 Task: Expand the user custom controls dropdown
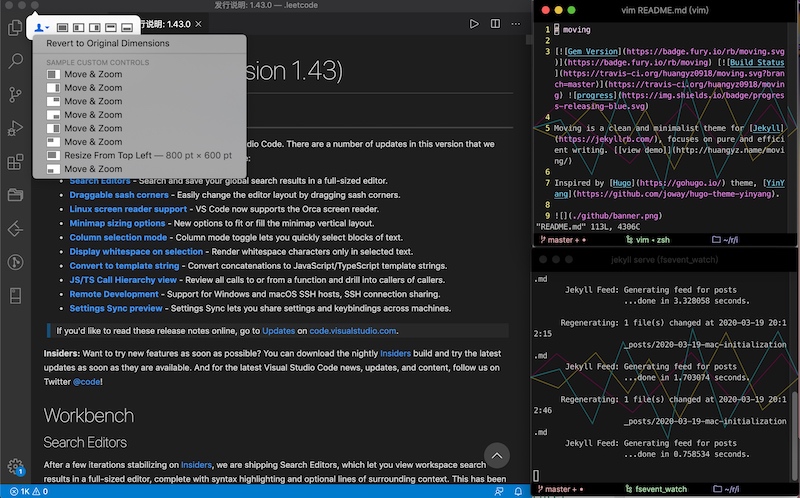pyautogui.click(x=41, y=27)
